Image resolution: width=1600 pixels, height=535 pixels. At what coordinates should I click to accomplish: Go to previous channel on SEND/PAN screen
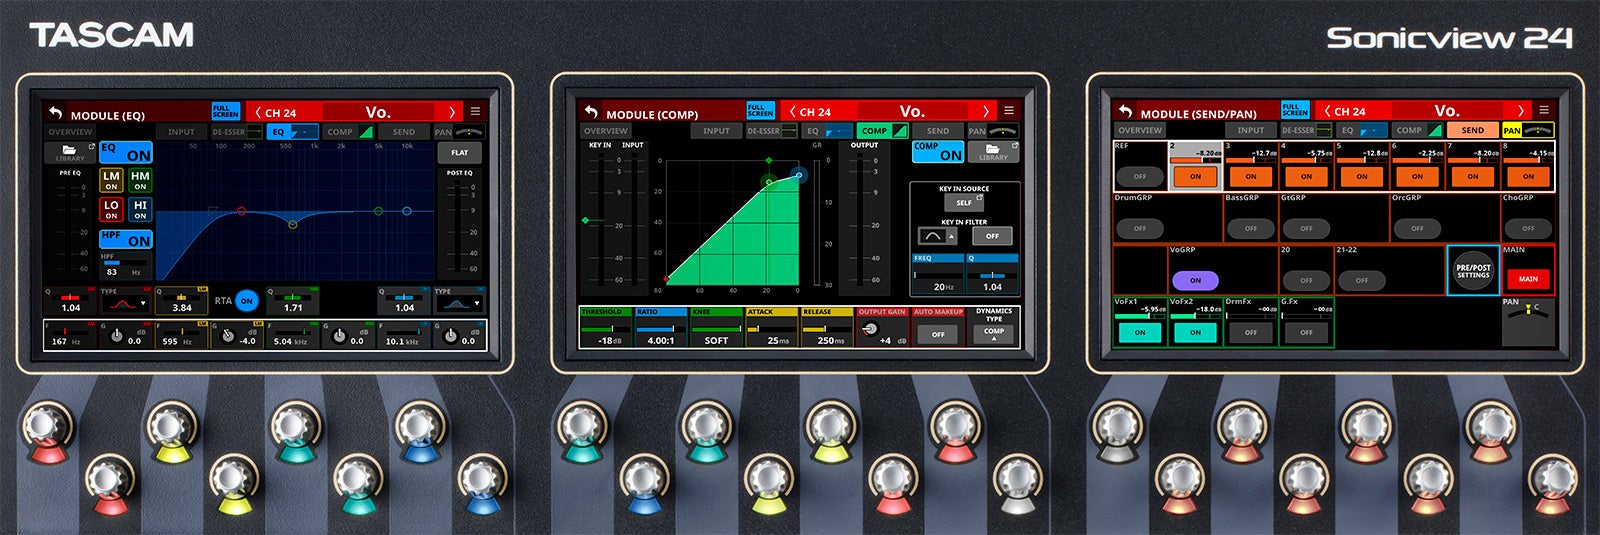[x=1327, y=111]
